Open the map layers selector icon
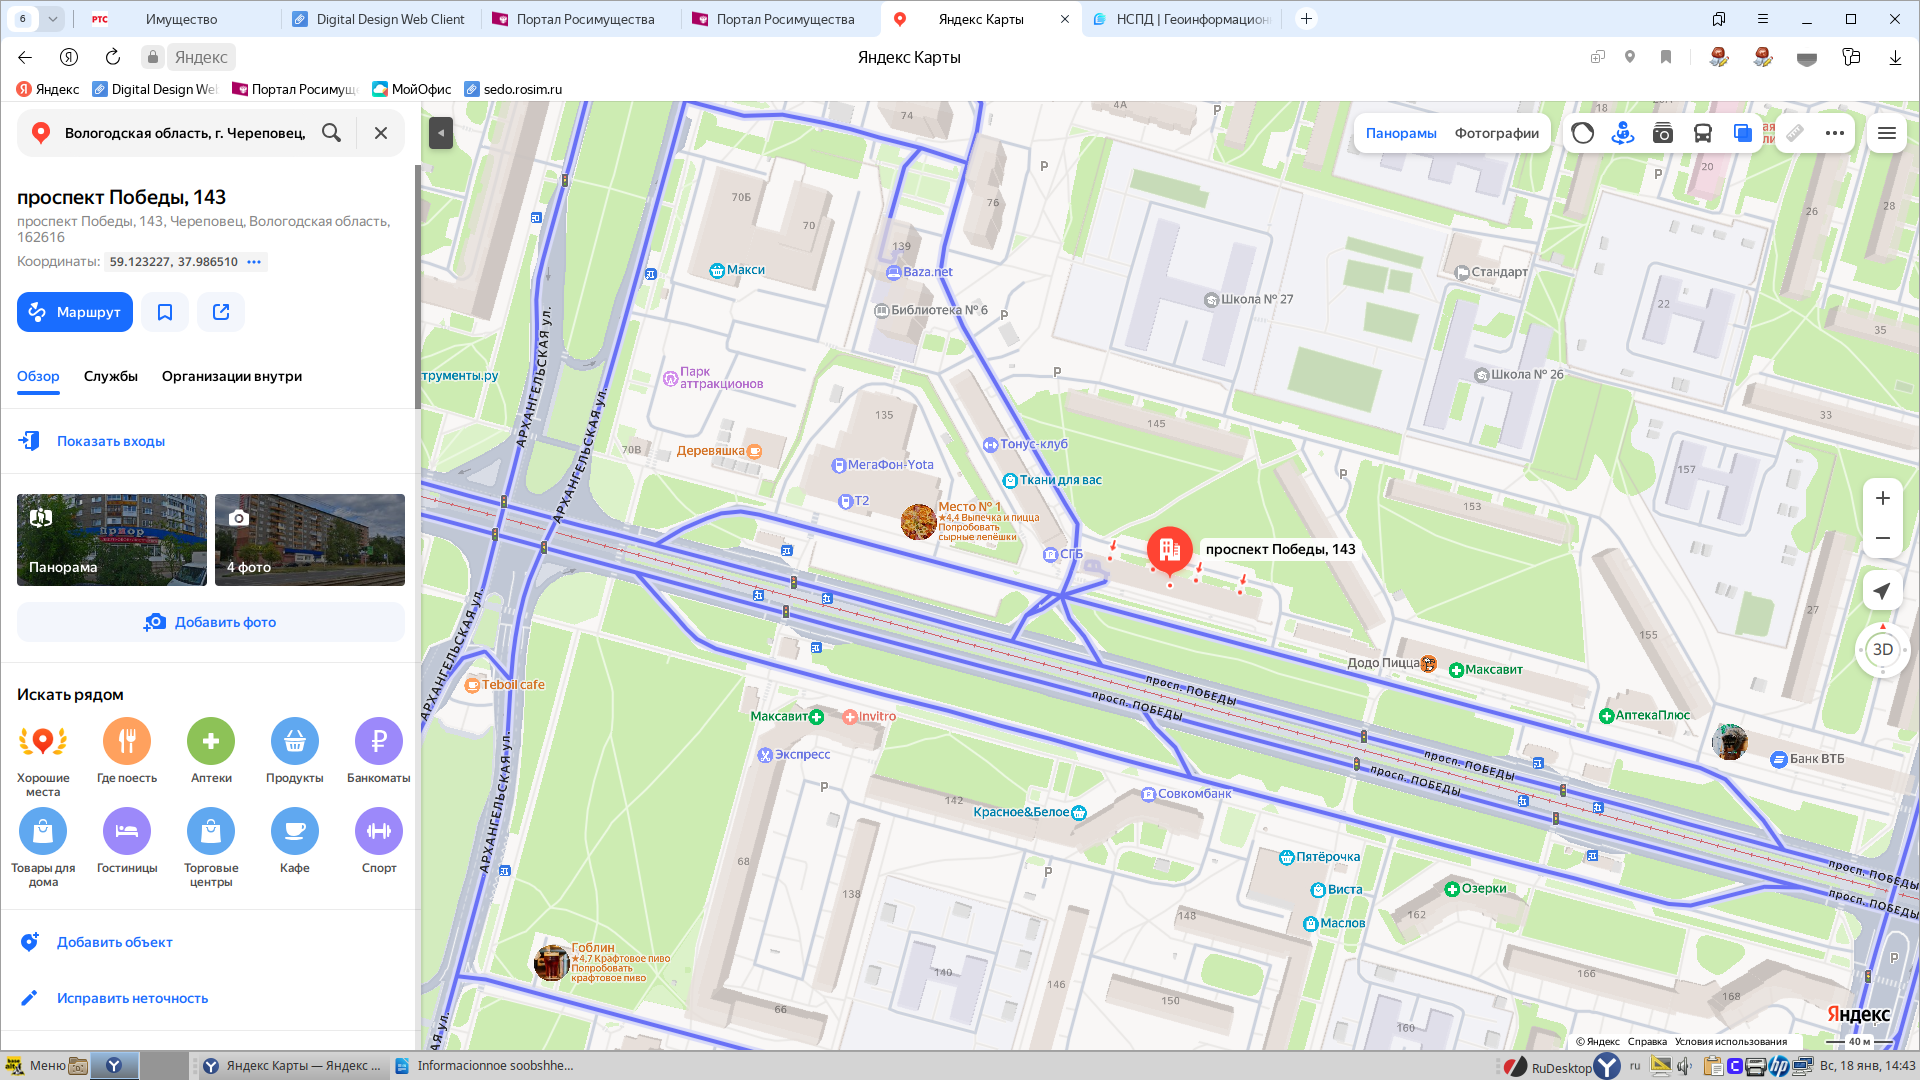This screenshot has width=1920, height=1080. tap(1742, 133)
